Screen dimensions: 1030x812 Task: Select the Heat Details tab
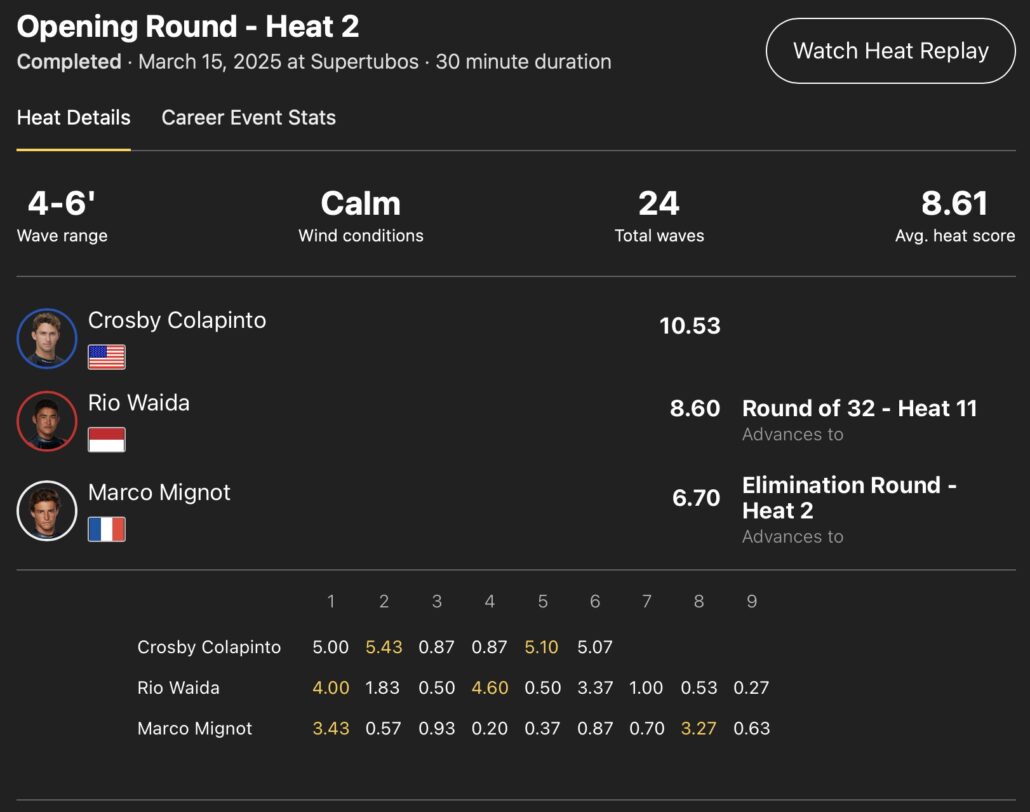tap(73, 118)
